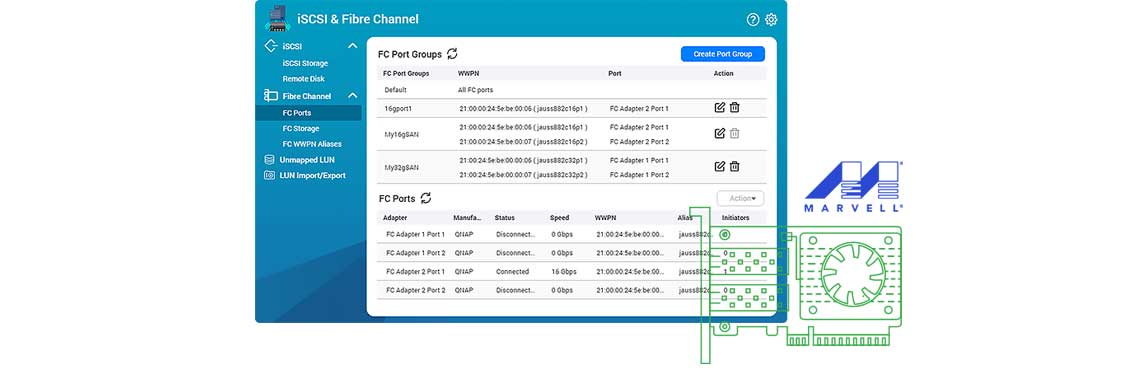Edit the 16gport1 port group
Image resolution: width=1140 pixels, height=376 pixels.
click(720, 108)
